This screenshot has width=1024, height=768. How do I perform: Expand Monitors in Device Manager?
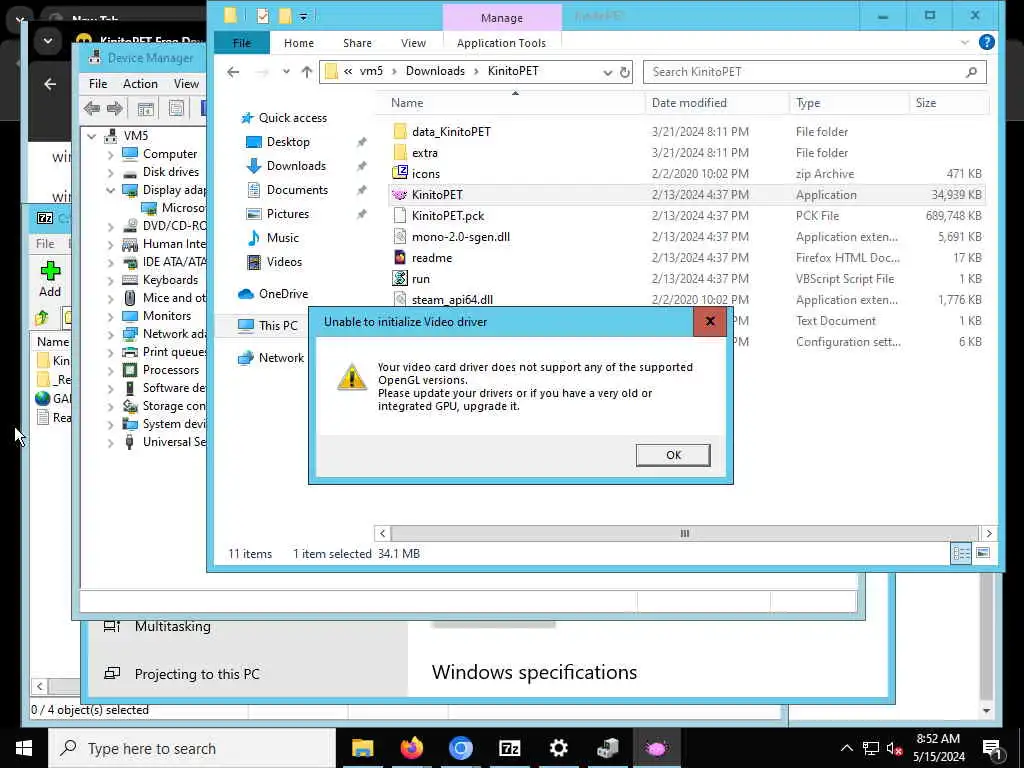(110, 316)
